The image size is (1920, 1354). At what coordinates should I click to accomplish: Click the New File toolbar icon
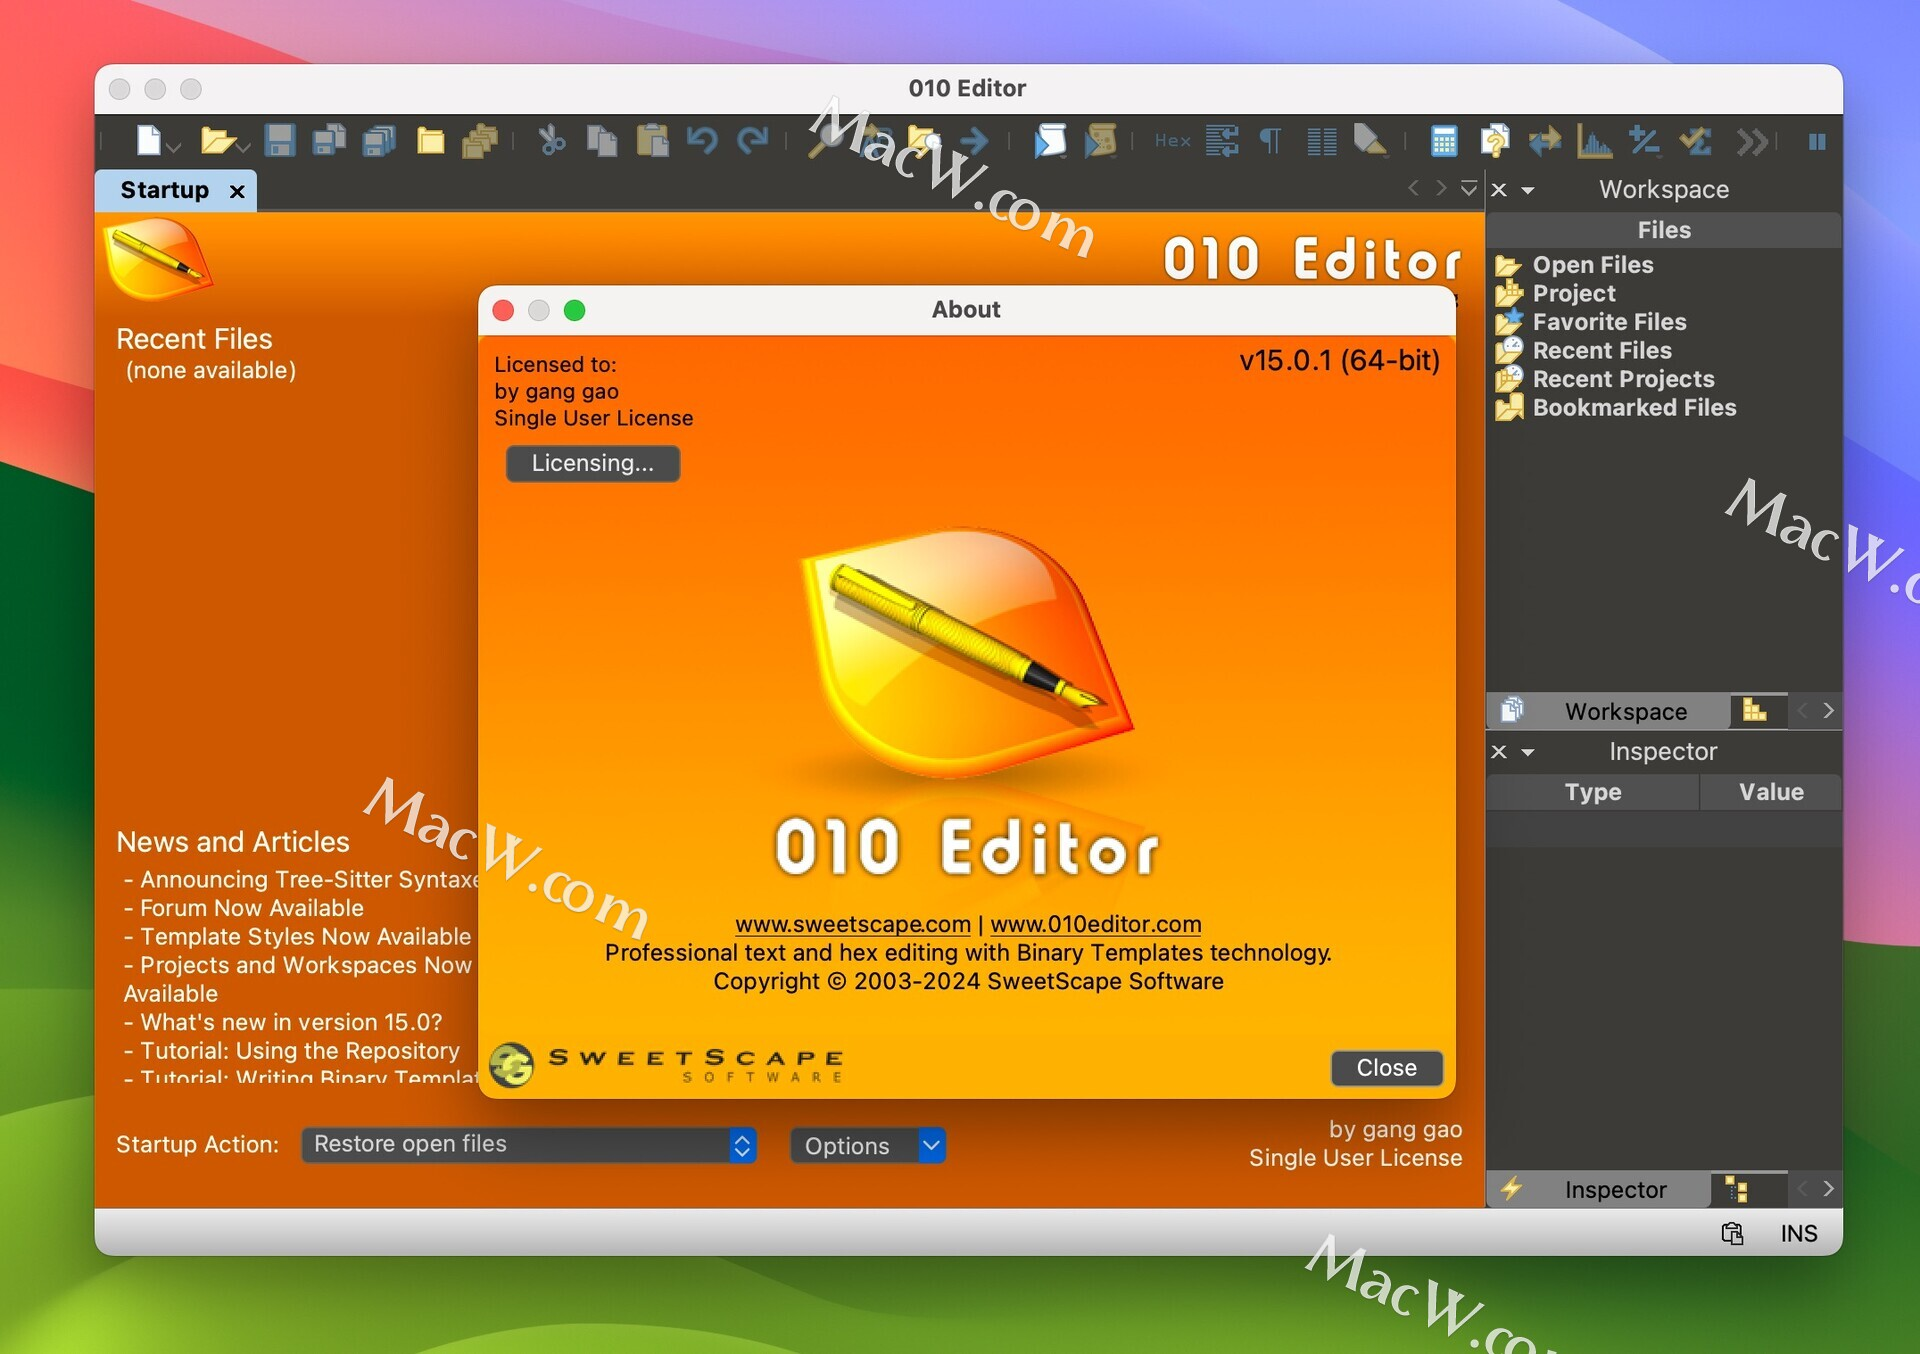point(148,141)
